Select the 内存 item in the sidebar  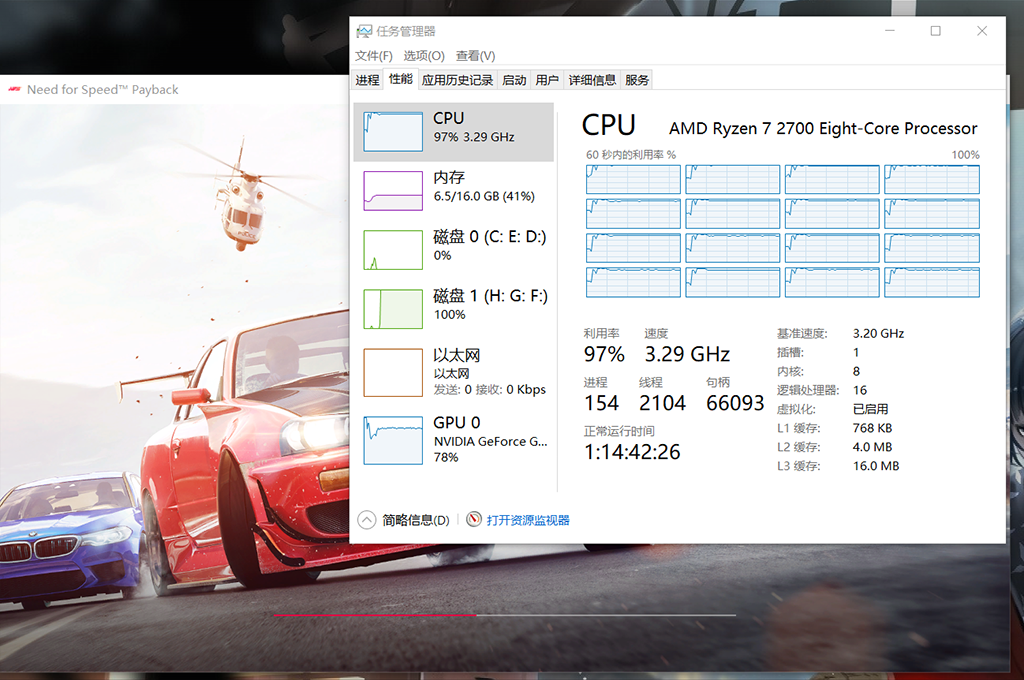454,191
